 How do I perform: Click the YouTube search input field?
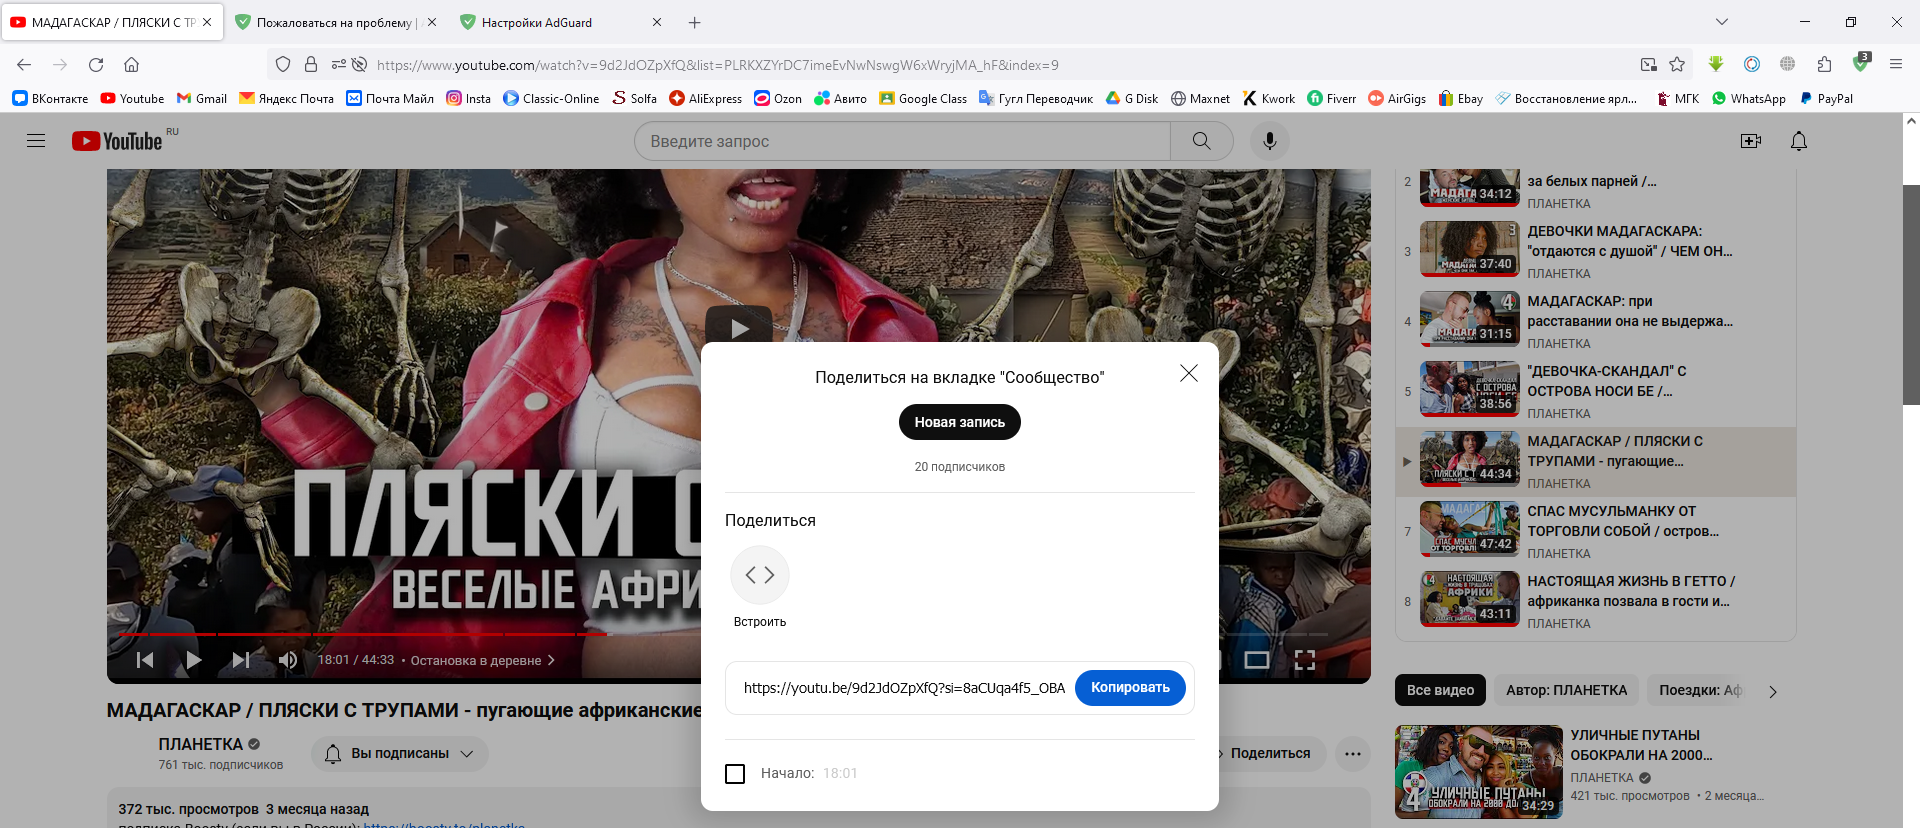coord(900,141)
